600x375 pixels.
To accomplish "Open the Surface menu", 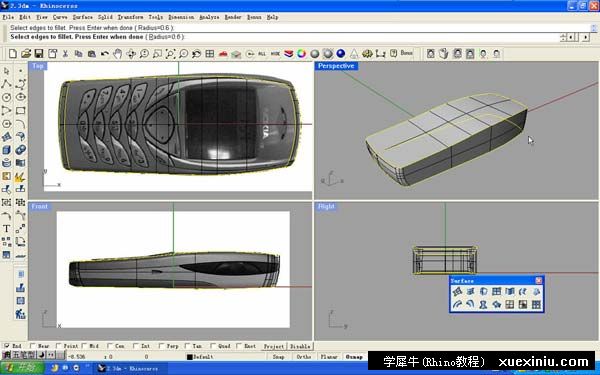I will [x=82, y=17].
